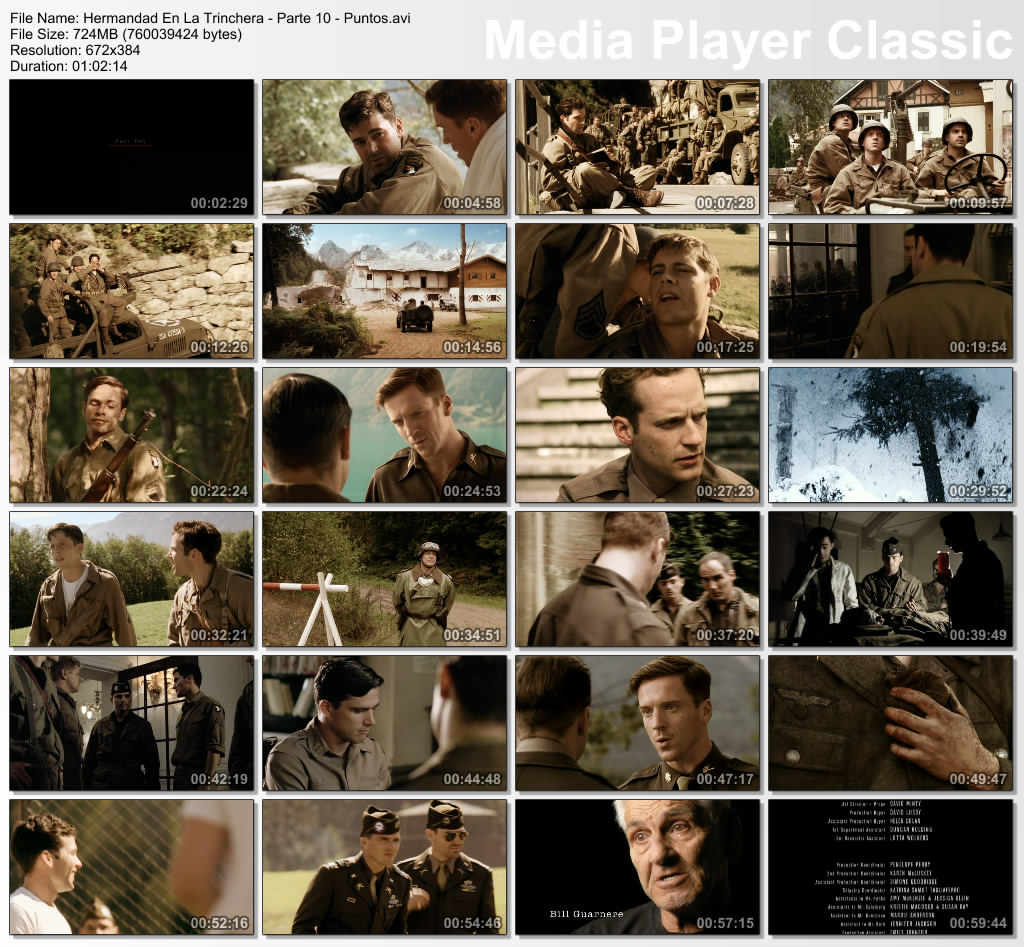Click the frame timestamped 00:07:28
This screenshot has width=1024, height=947.
pos(637,147)
